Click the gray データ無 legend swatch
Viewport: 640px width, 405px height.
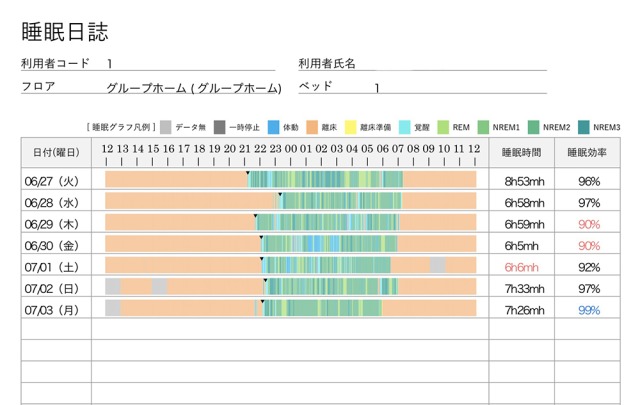[x=166, y=127]
